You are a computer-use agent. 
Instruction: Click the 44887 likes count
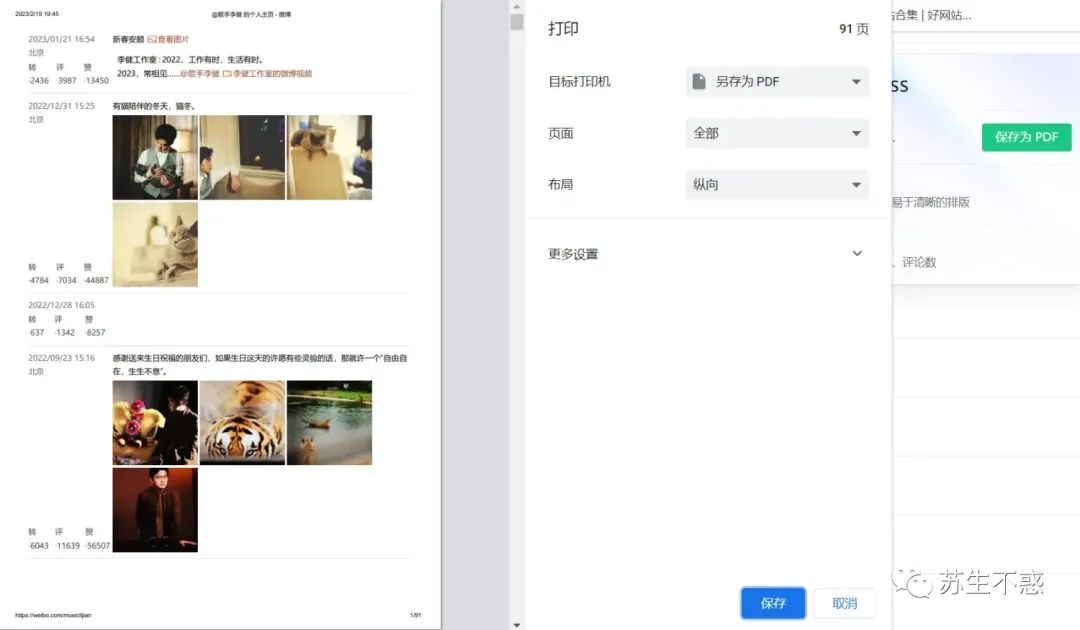[96, 280]
